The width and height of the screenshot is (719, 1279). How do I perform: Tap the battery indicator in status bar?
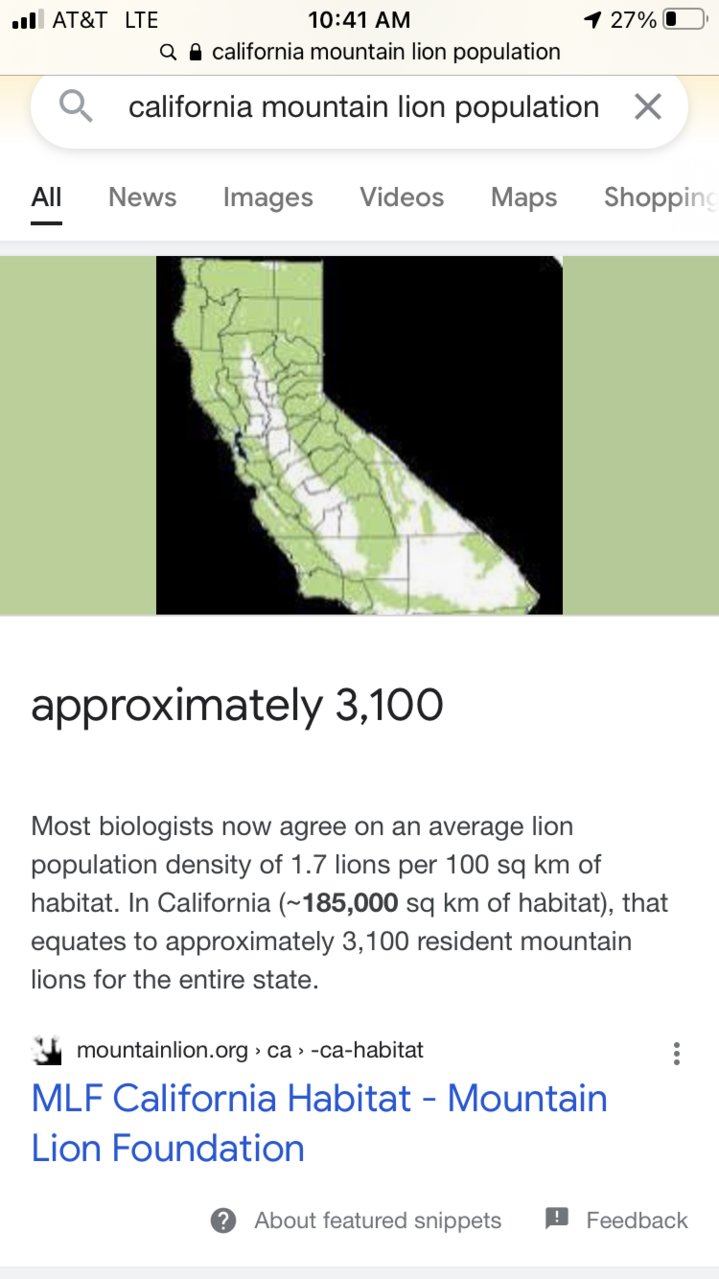(685, 19)
